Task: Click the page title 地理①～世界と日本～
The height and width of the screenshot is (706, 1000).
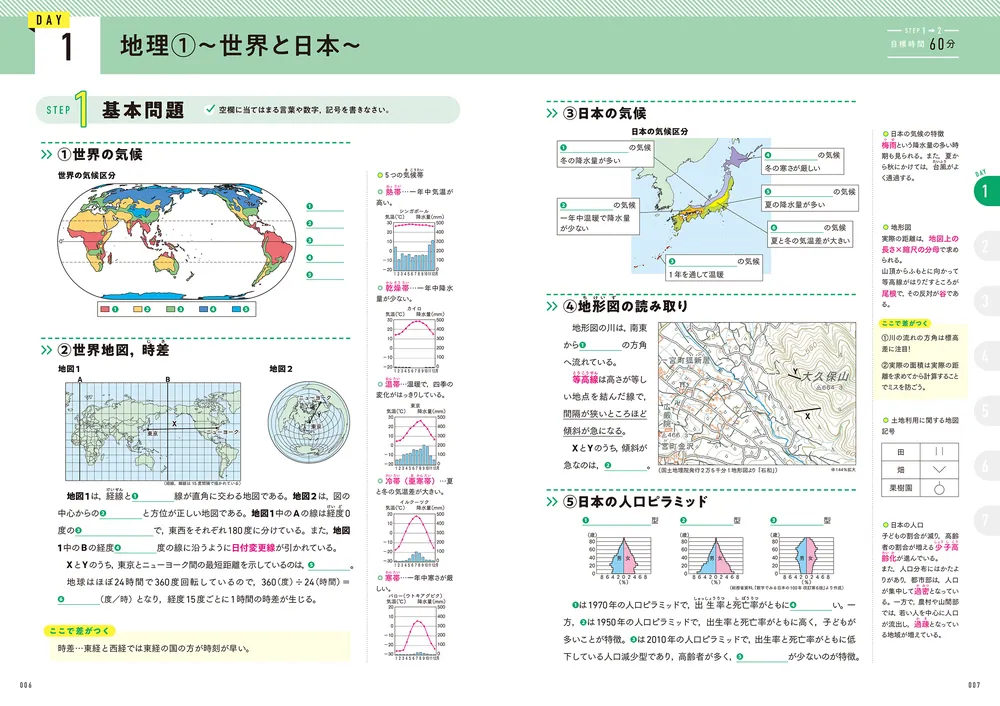Action: tap(240, 46)
